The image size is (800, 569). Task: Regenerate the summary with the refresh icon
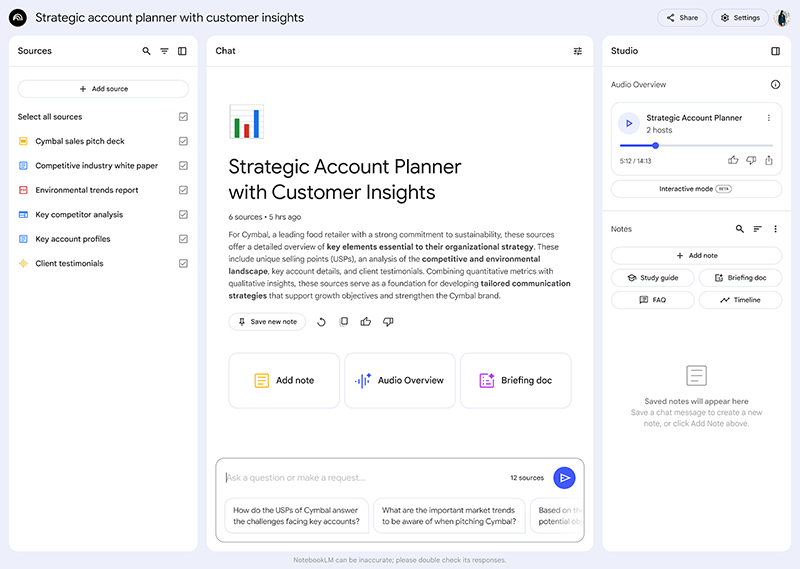click(x=321, y=322)
